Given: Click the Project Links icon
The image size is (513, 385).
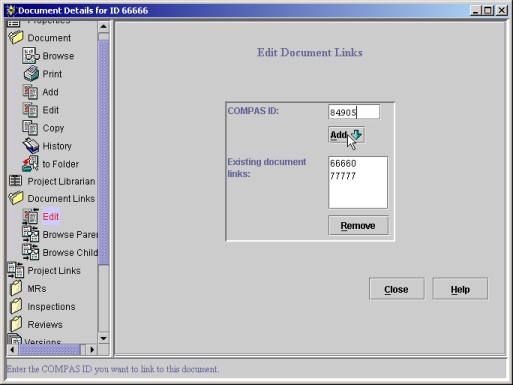Looking at the screenshot, I should [x=16, y=270].
